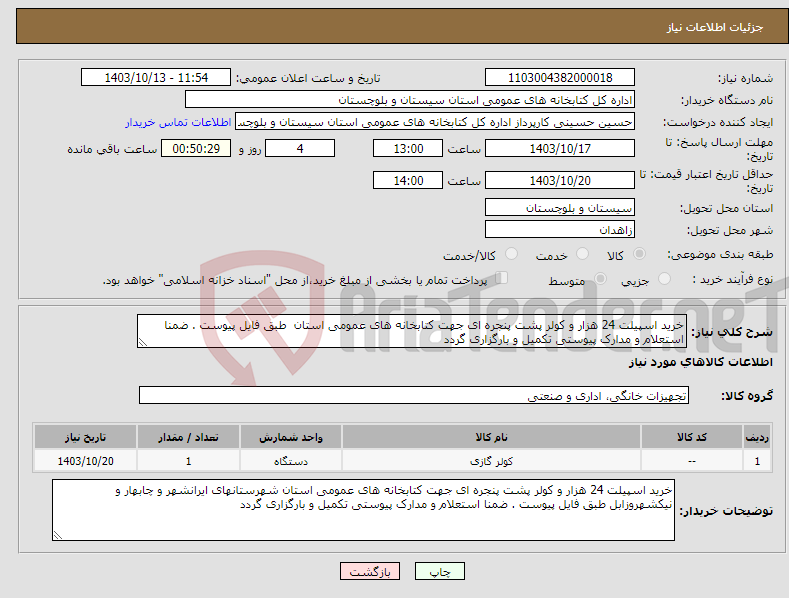Click the جزئیات اطلاعات نیاز page header
This screenshot has width=789, height=598.
point(715,27)
